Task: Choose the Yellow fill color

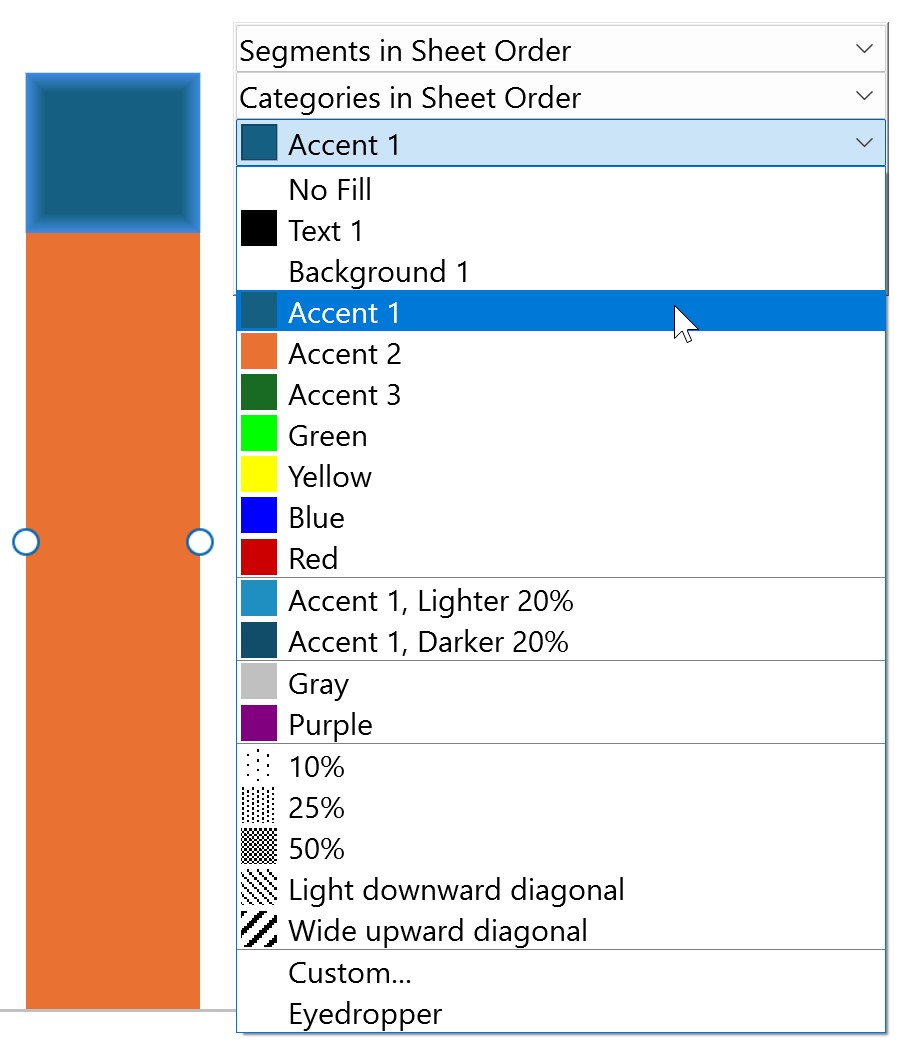Action: 330,477
